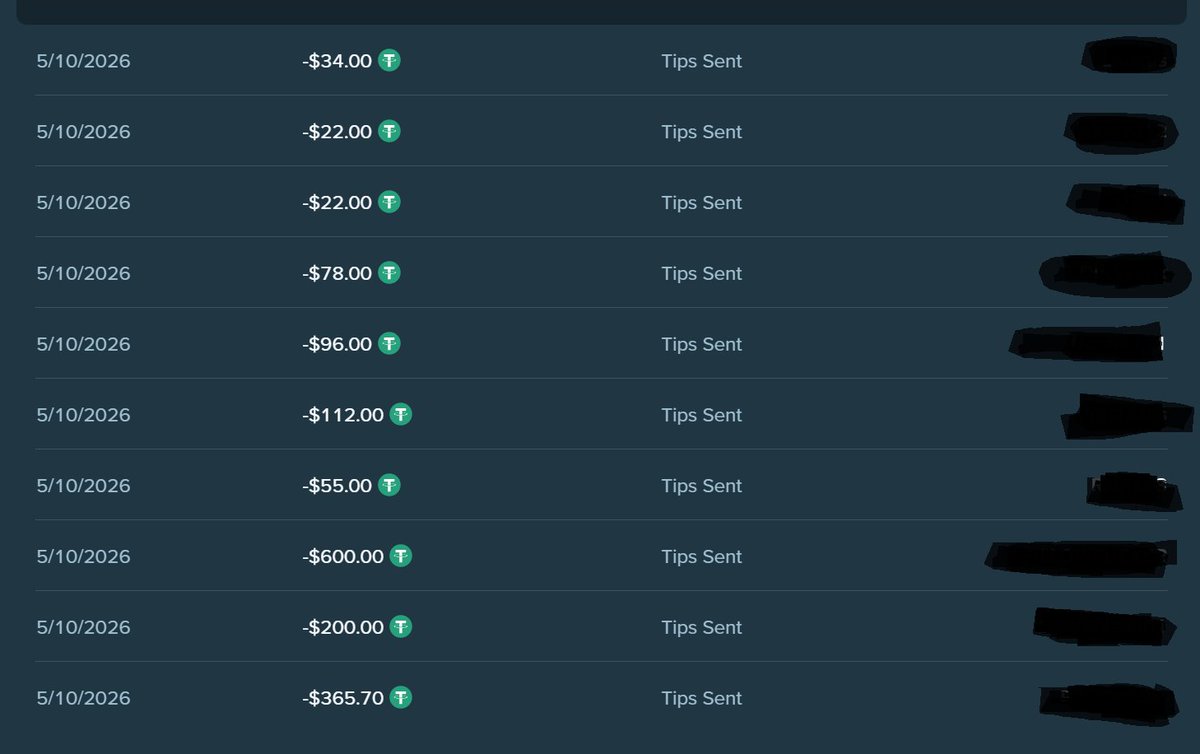This screenshot has height=754, width=1200.
Task: Click the Tether icon beside -$34.00
Action: click(x=389, y=60)
